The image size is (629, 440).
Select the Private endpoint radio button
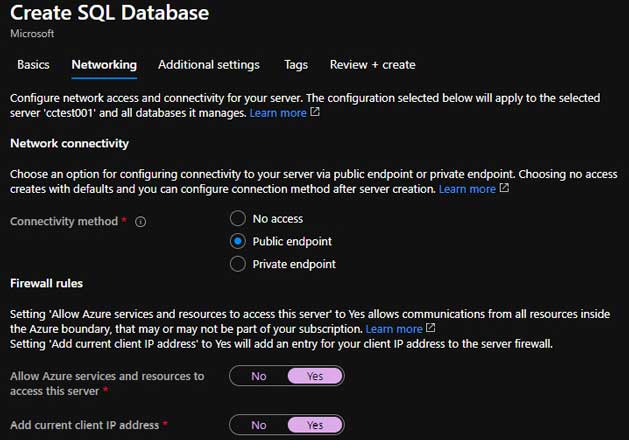click(237, 264)
